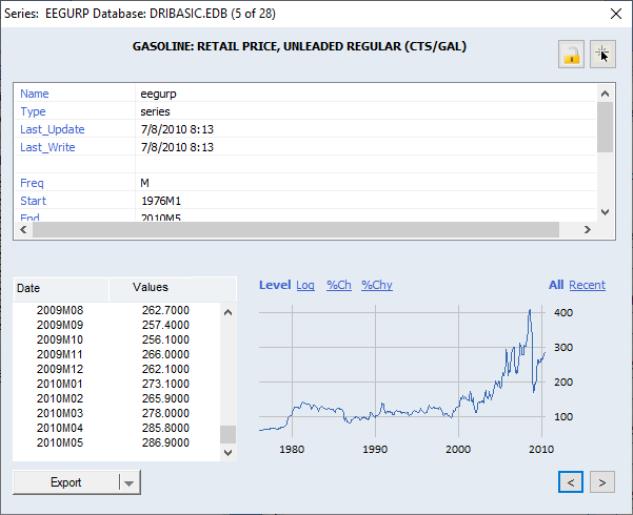The width and height of the screenshot is (633, 515).
Task: Show All data range in graph
Action: point(556,285)
